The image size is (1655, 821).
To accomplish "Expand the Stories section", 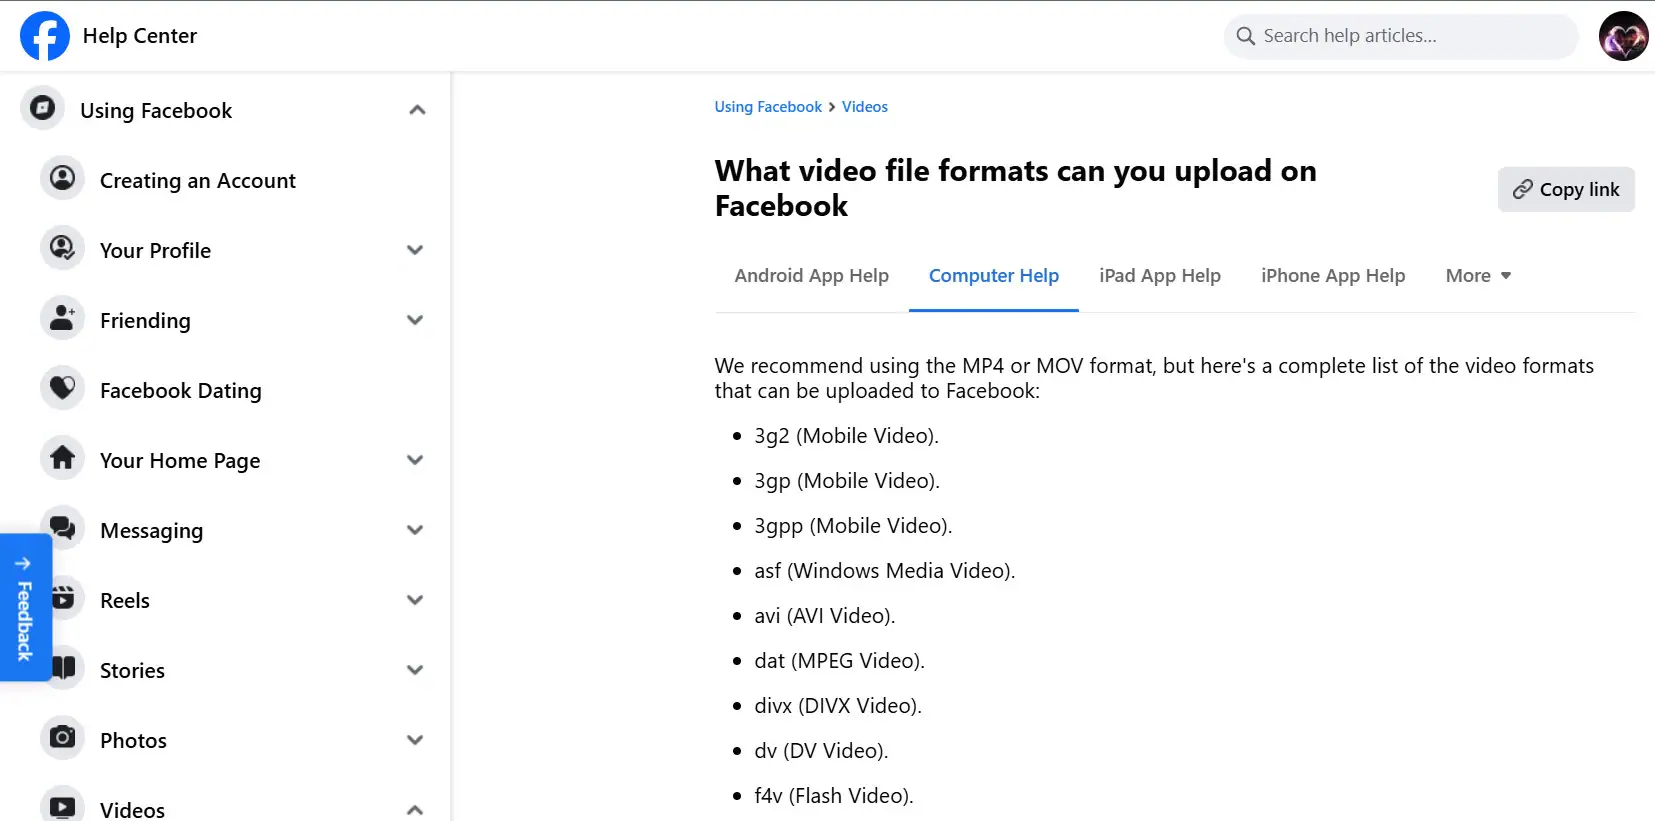I will point(415,670).
